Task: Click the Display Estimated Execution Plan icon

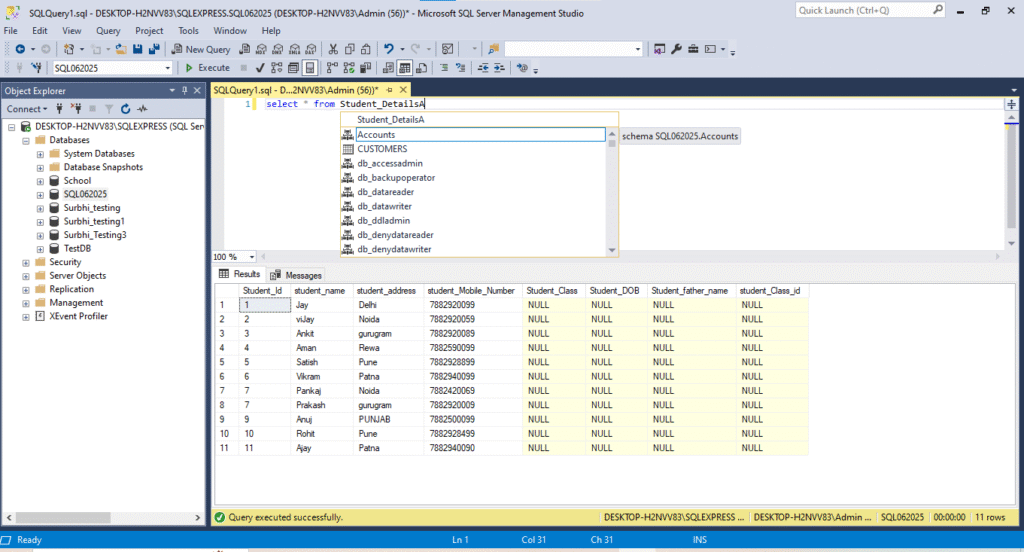Action: point(277,68)
